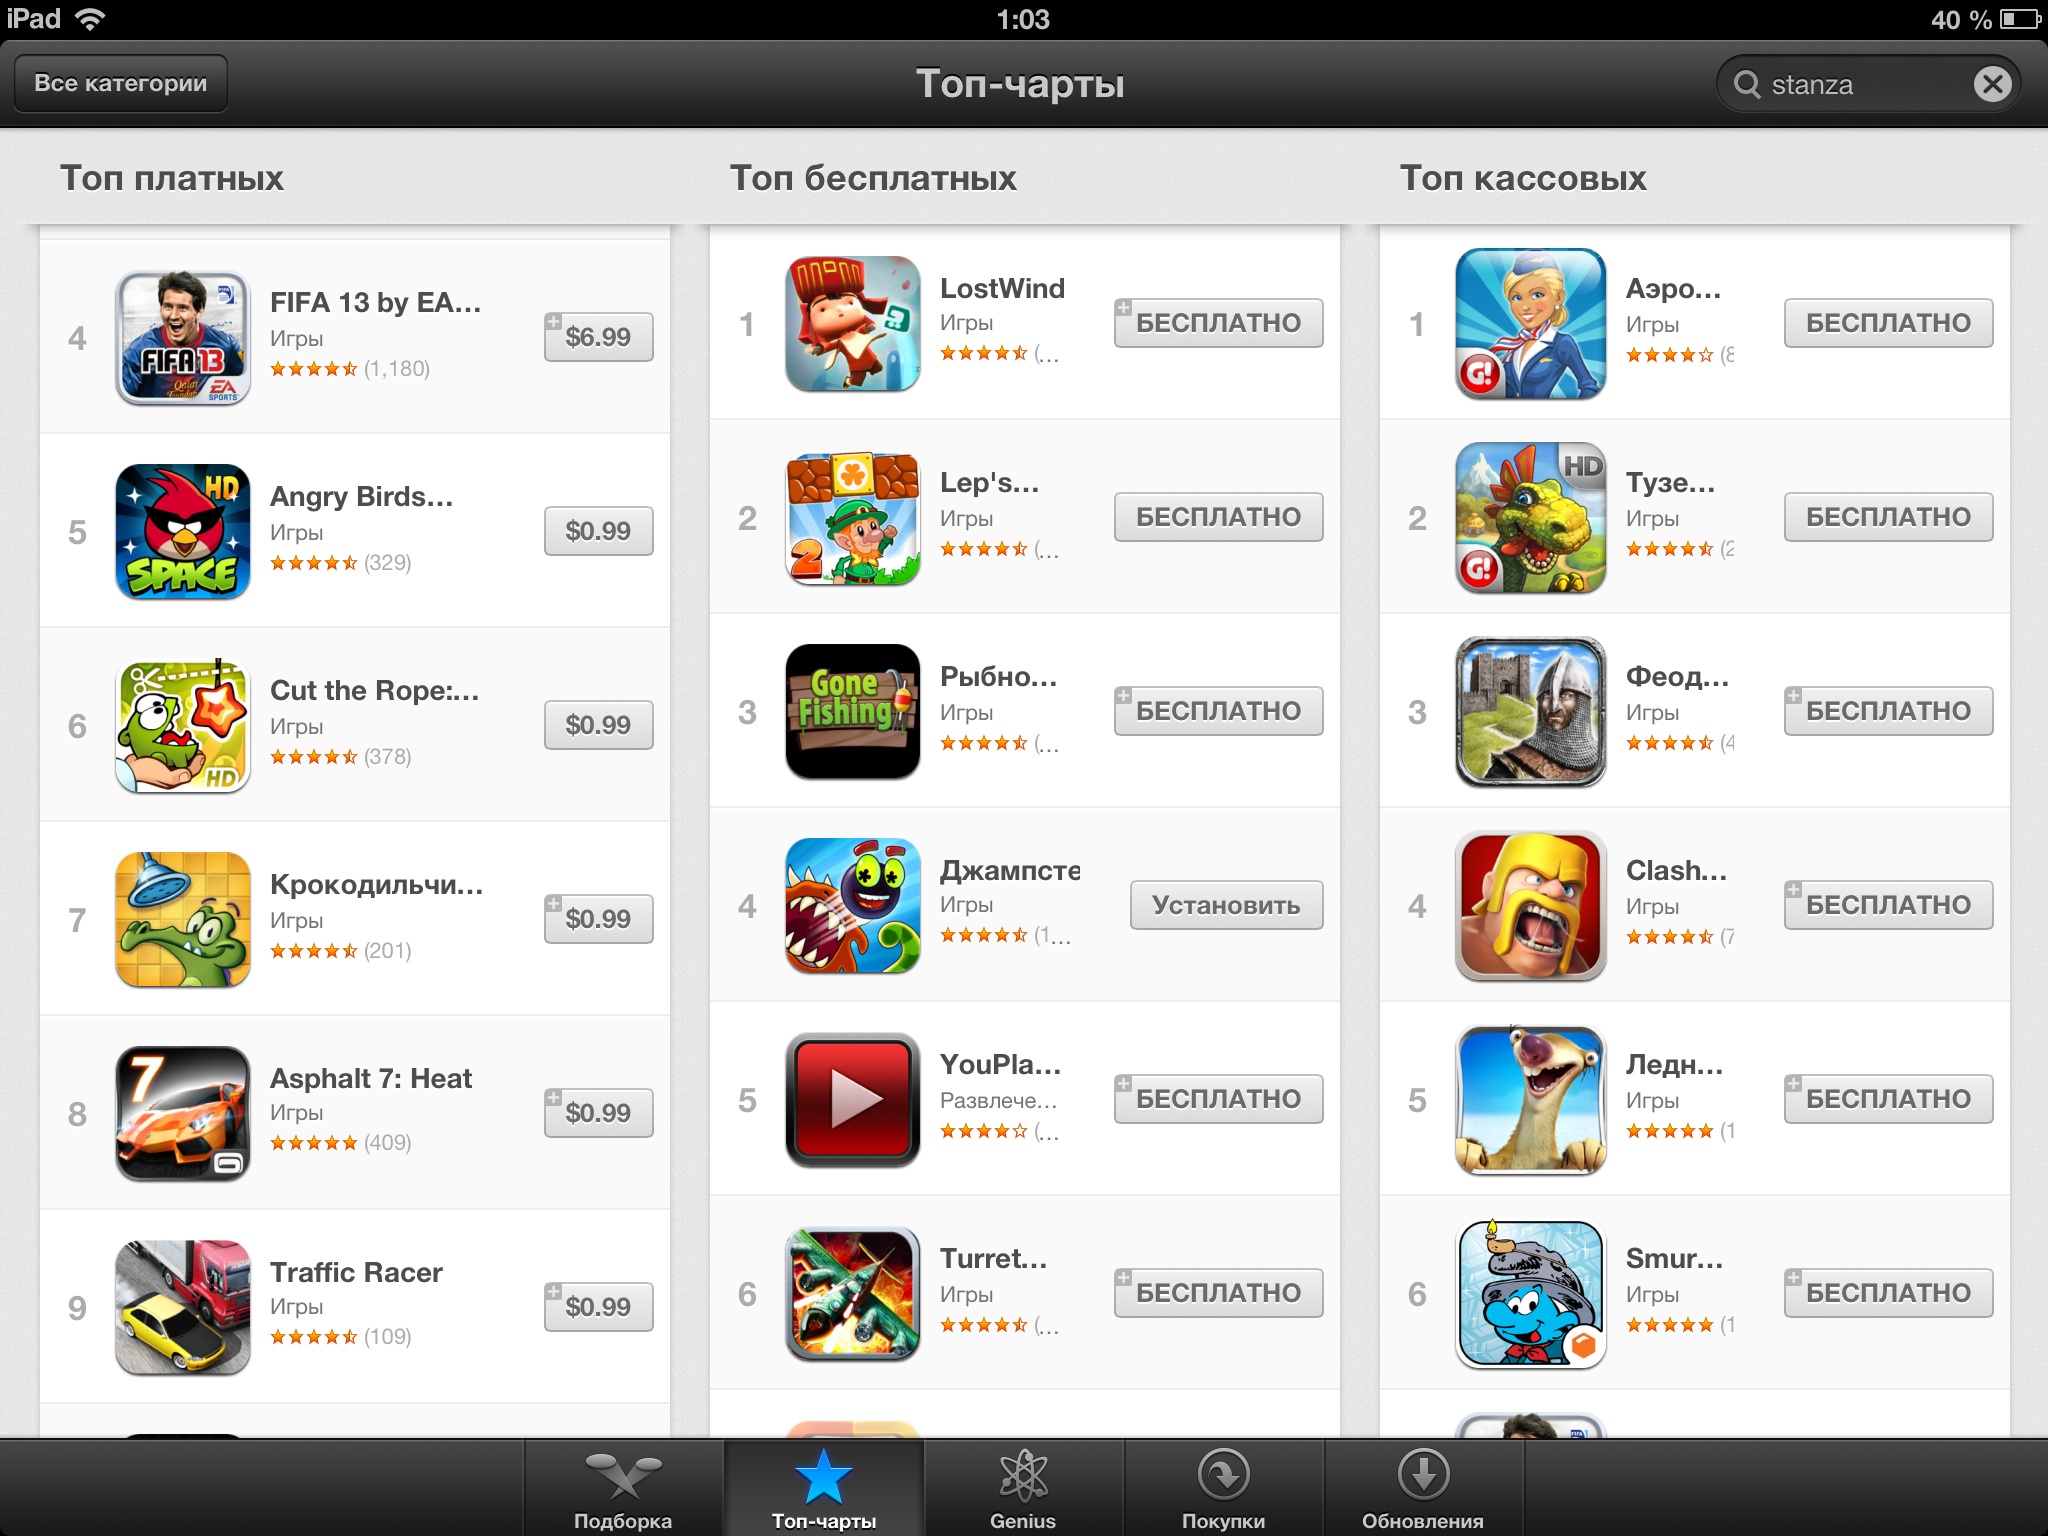Buy FIFA 13 for $6.99
2048x1536 pixels.
coord(598,337)
